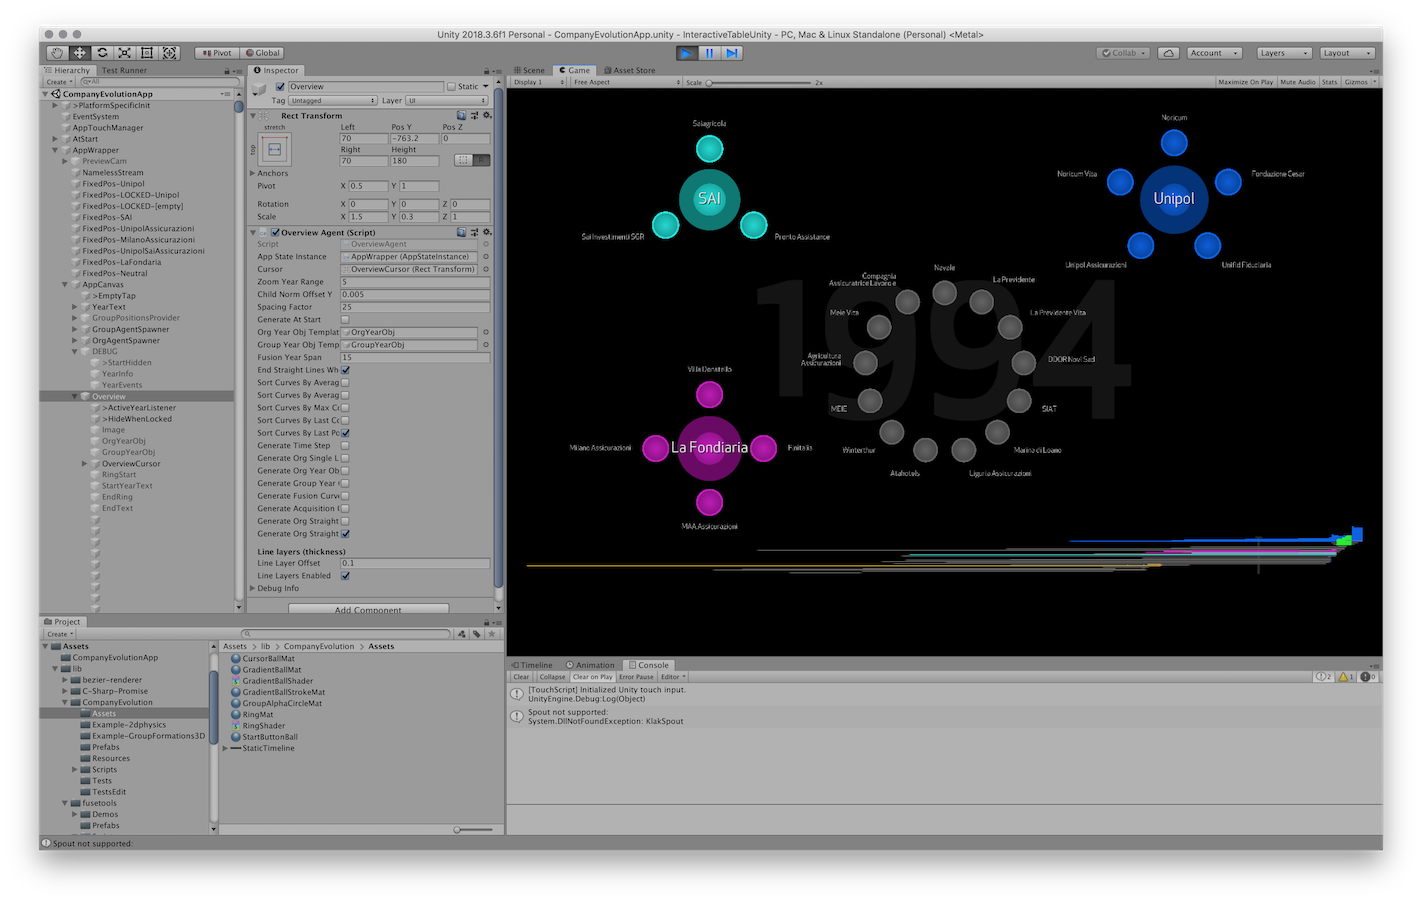
Task: Open the Tag dropdown showing Untagged
Action: (333, 101)
